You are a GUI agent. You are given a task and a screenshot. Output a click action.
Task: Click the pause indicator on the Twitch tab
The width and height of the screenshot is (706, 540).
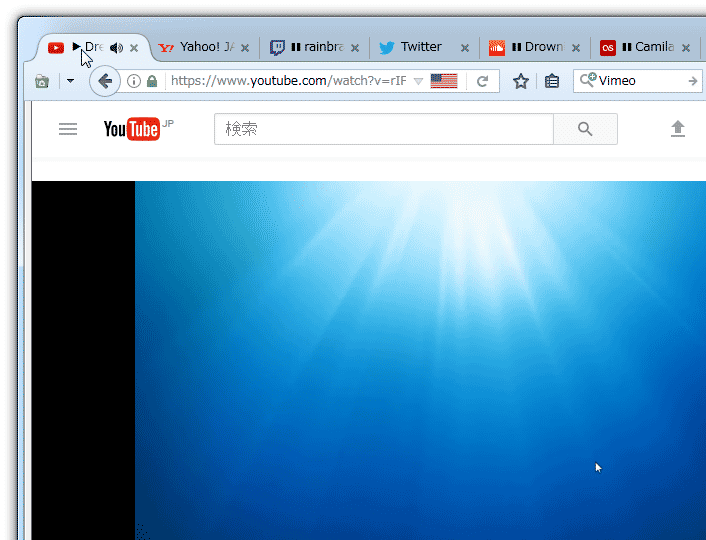click(x=296, y=47)
